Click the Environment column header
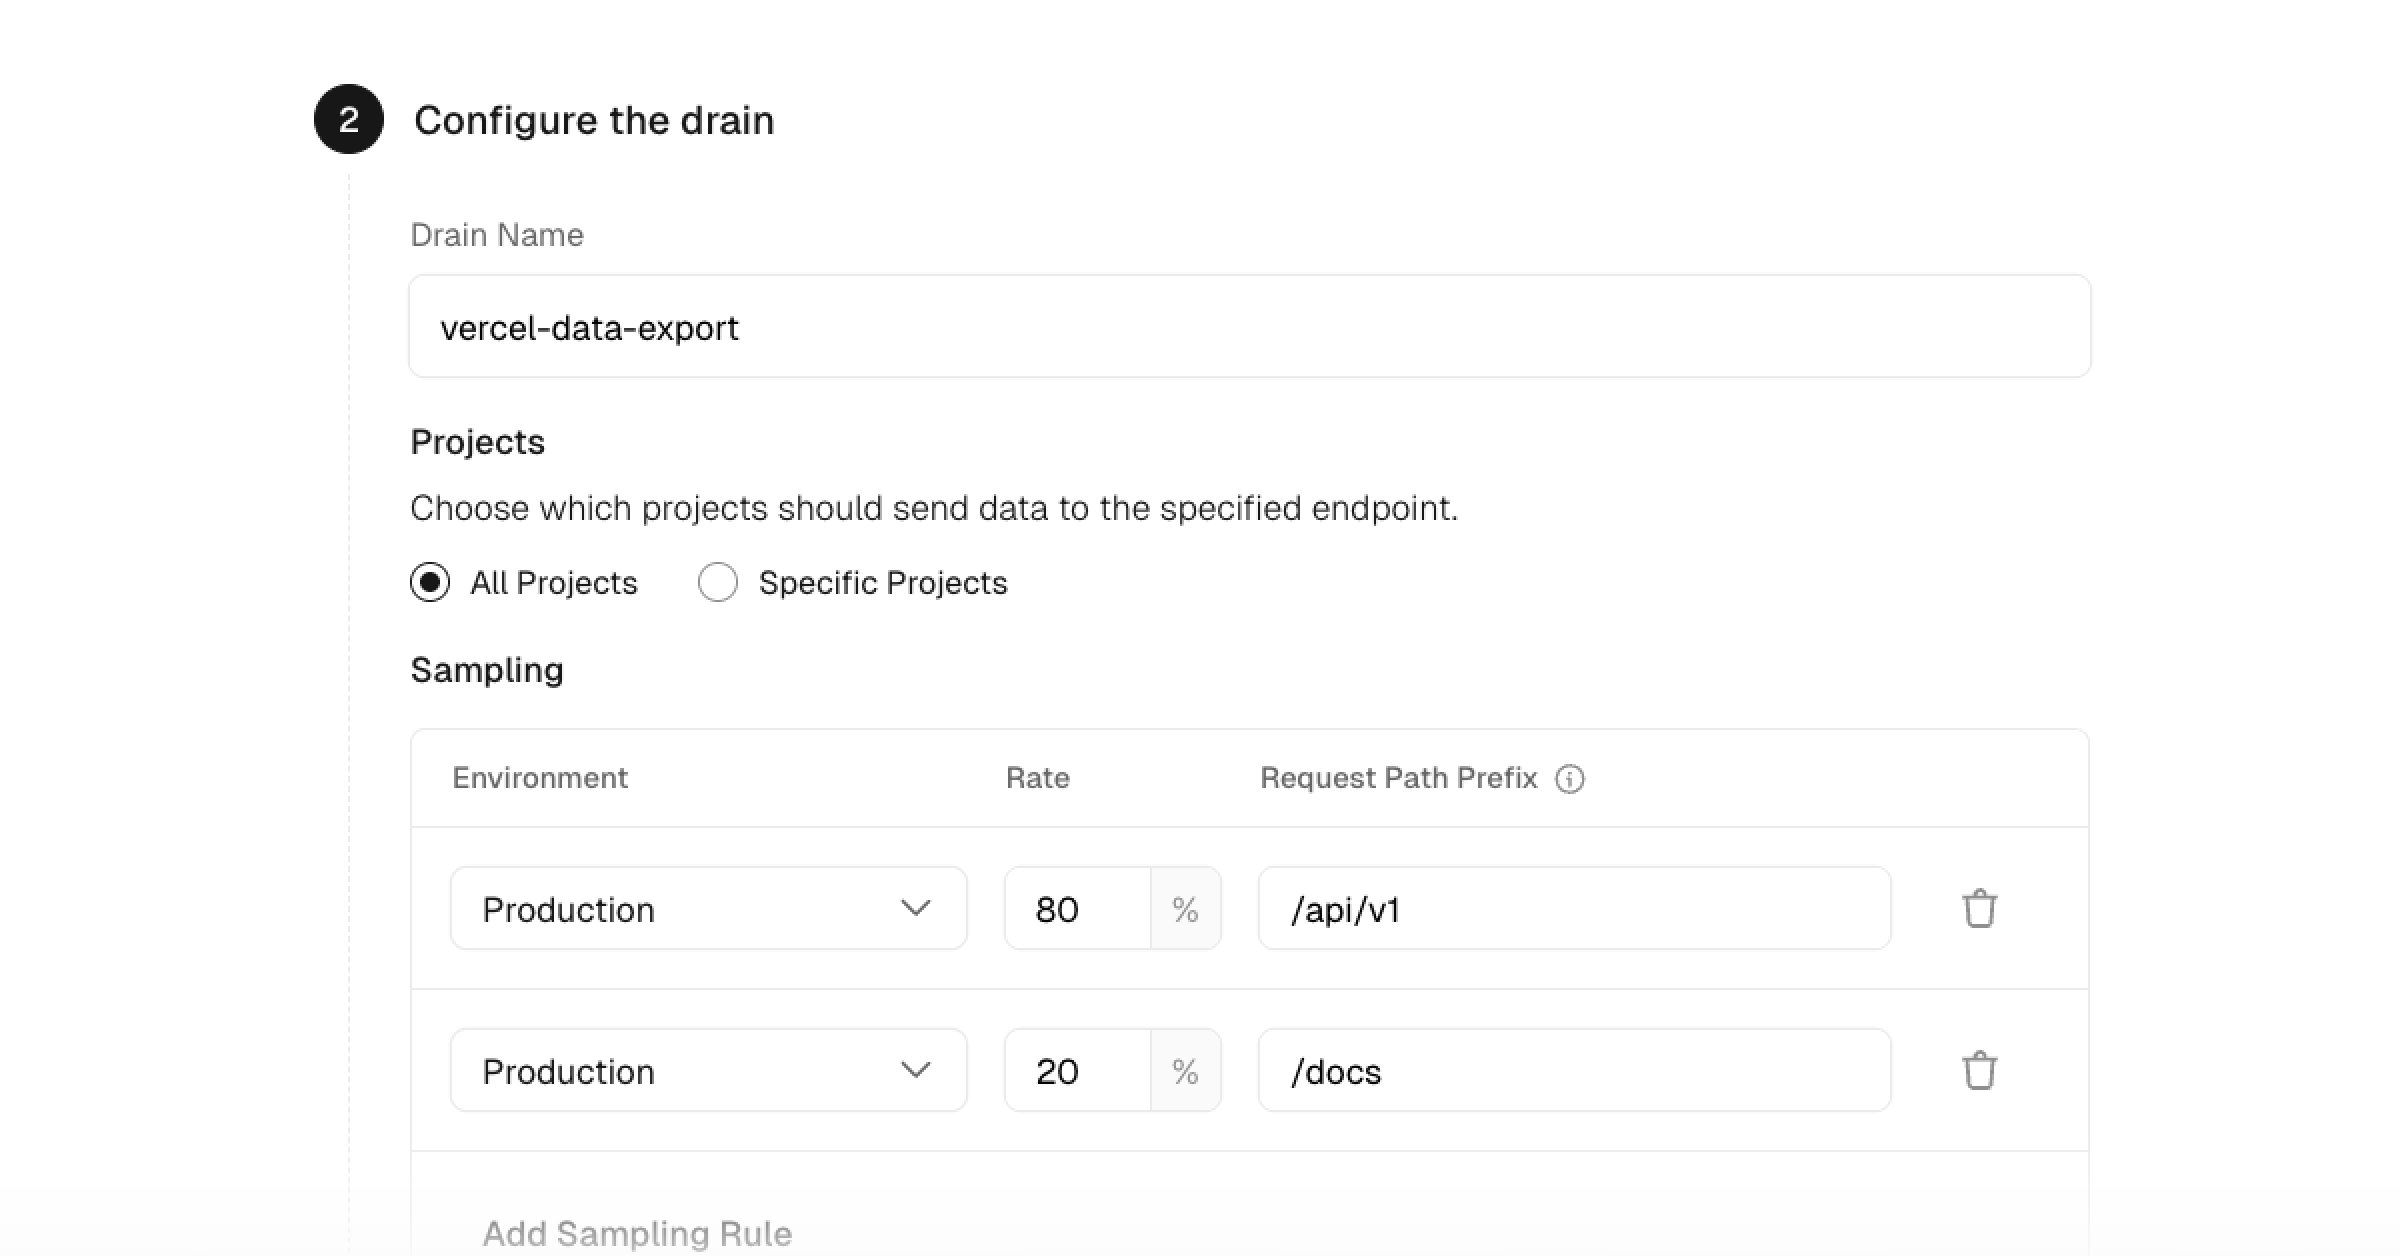2400x1256 pixels. click(x=540, y=778)
